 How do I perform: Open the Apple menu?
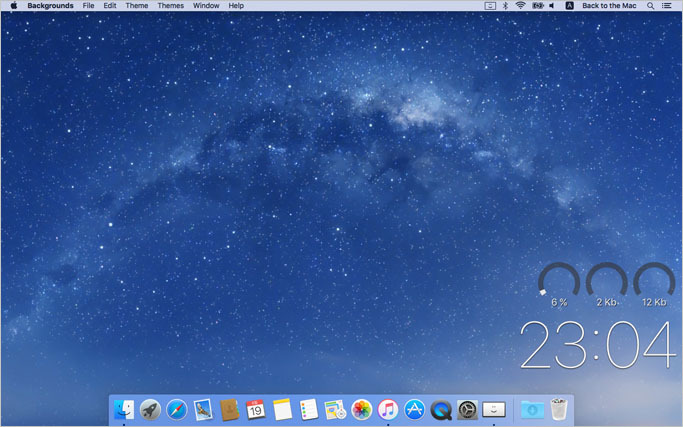click(x=14, y=5)
